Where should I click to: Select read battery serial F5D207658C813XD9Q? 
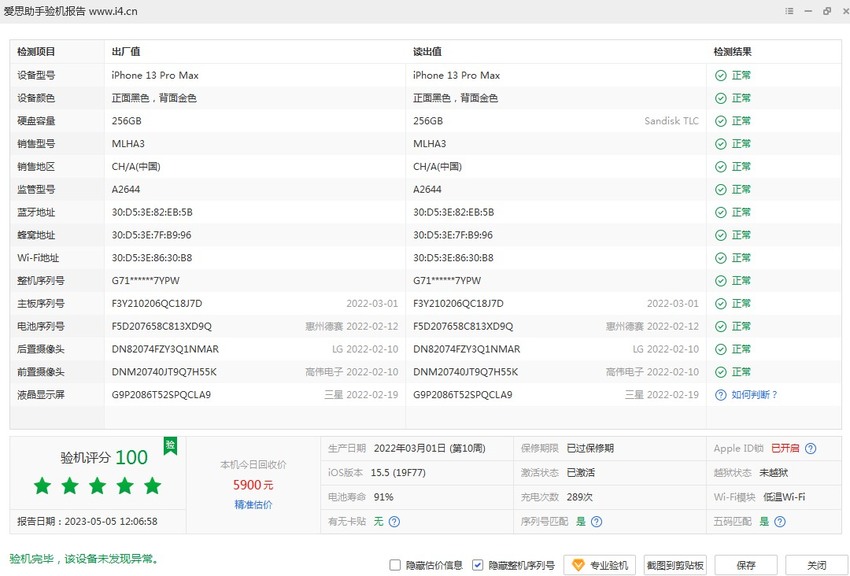coord(463,326)
